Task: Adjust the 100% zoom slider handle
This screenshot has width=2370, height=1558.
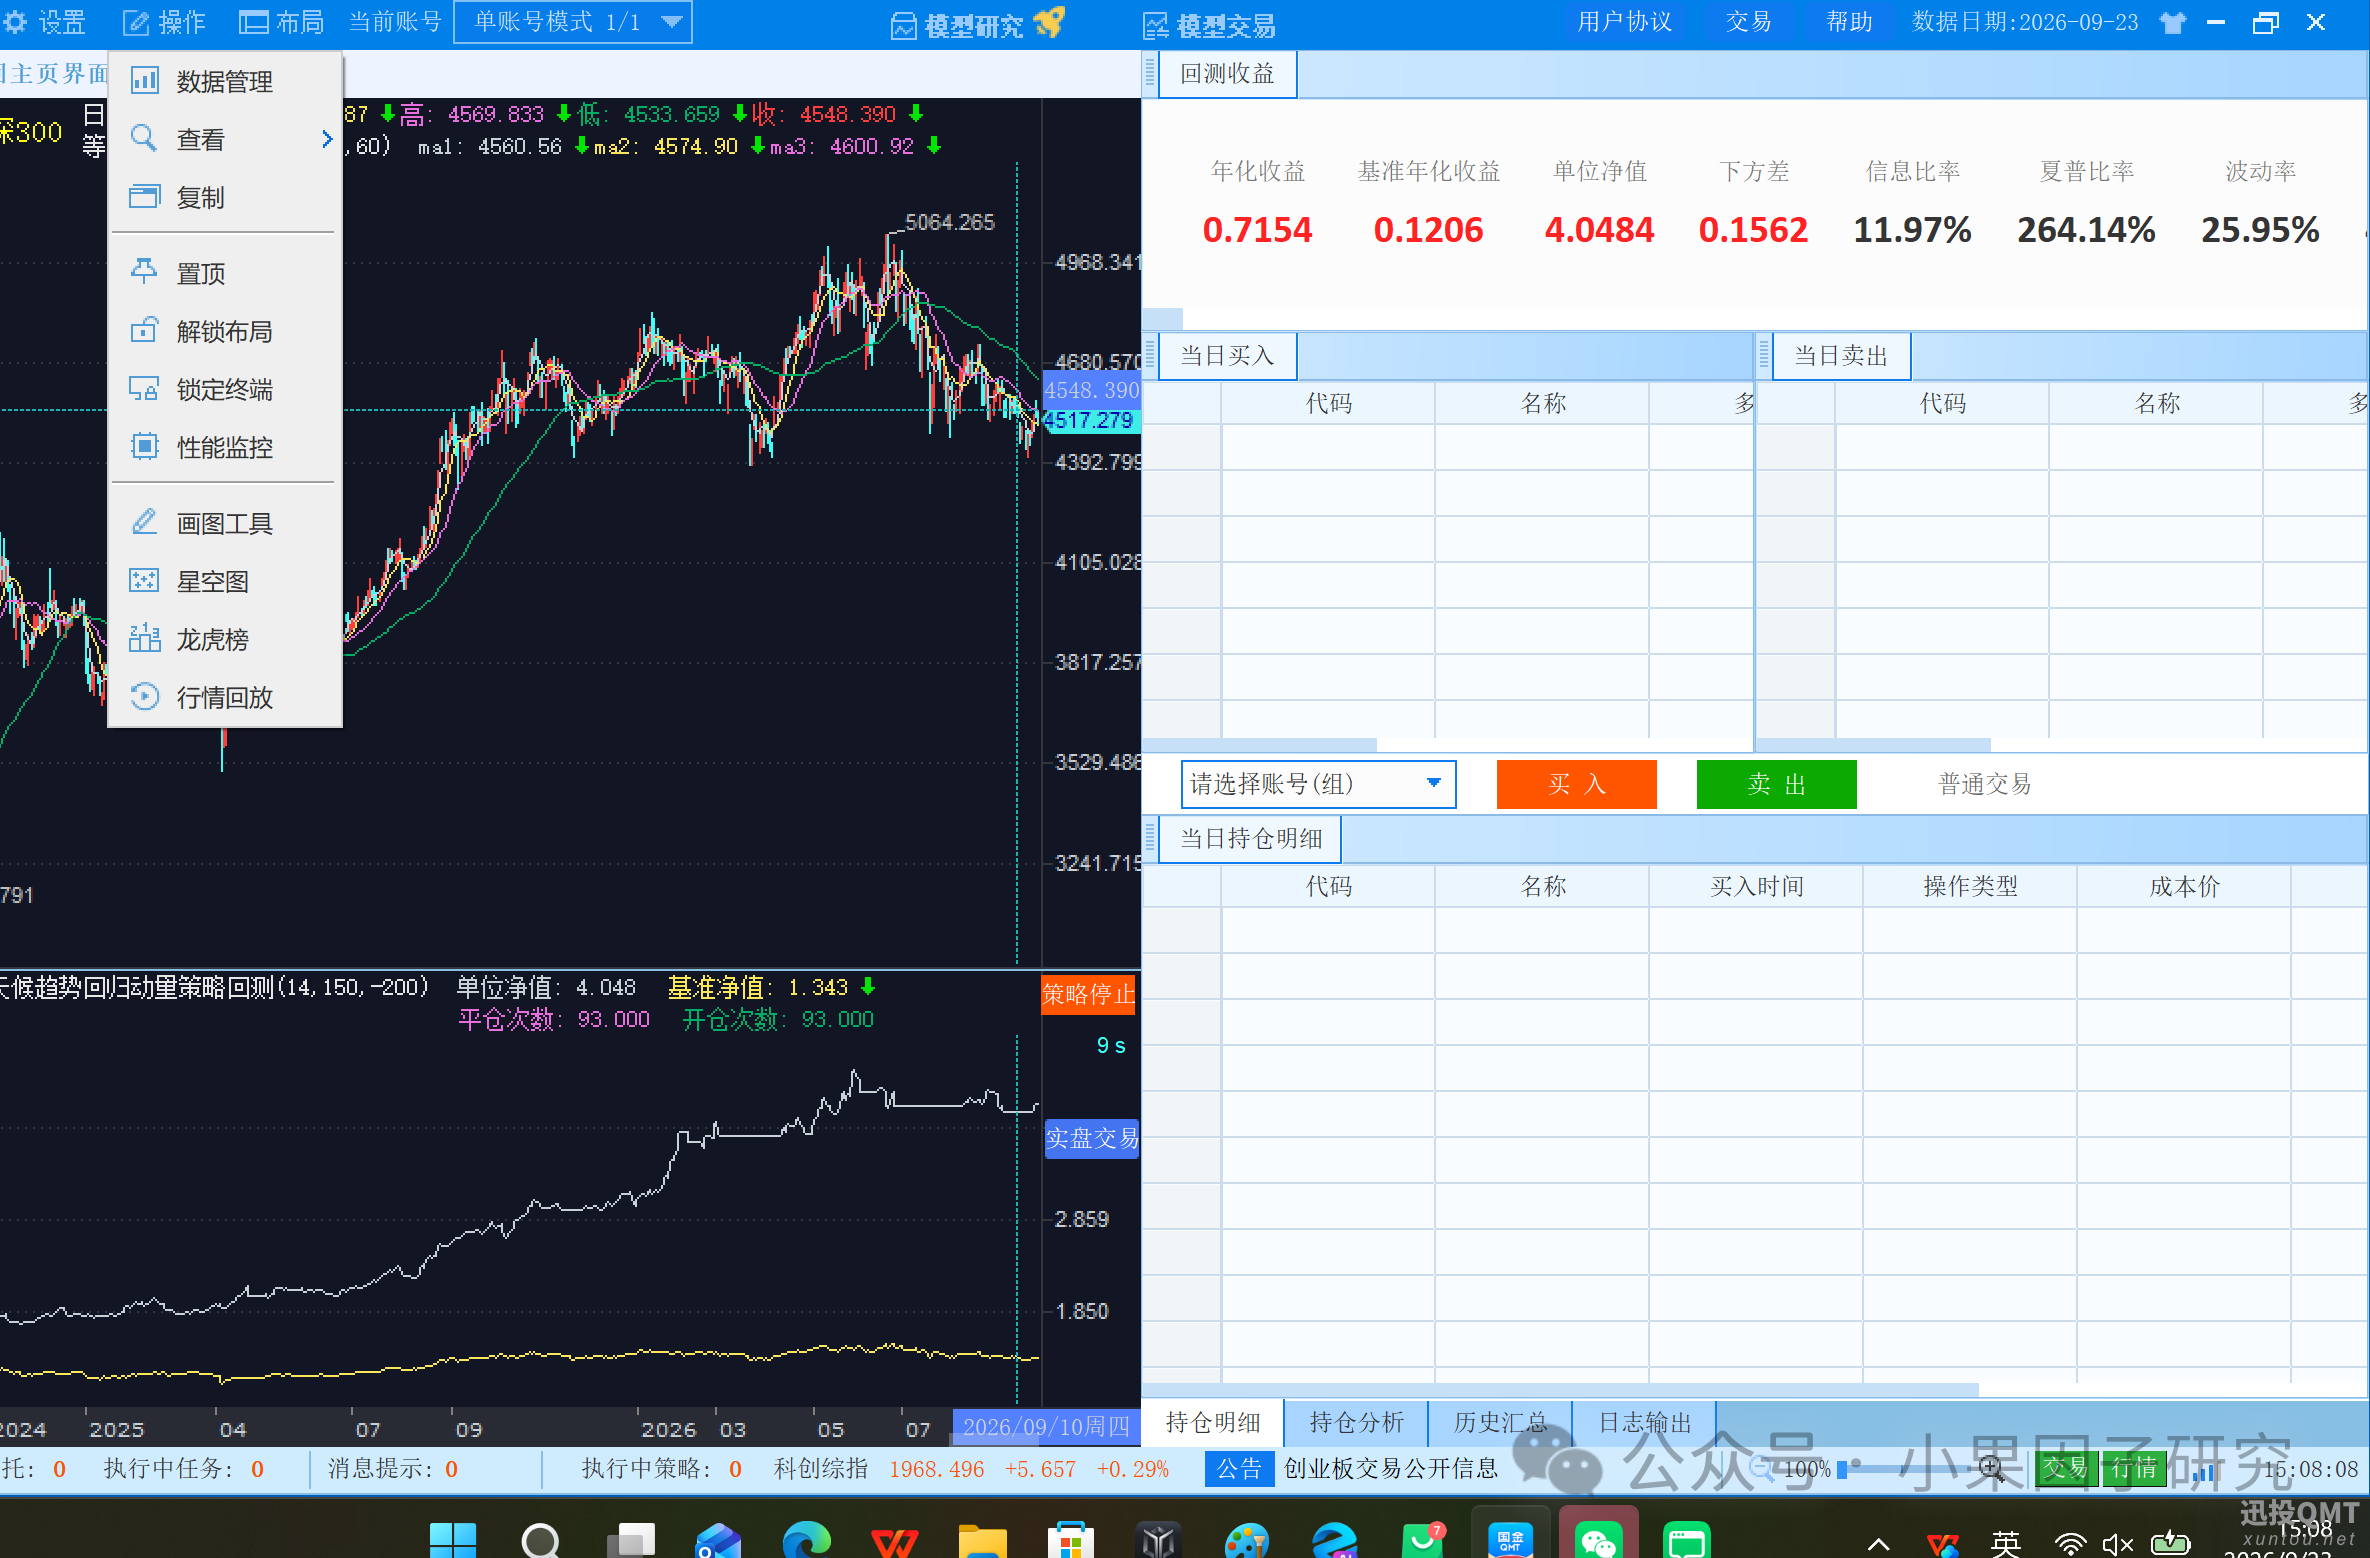Action: 1842,1469
